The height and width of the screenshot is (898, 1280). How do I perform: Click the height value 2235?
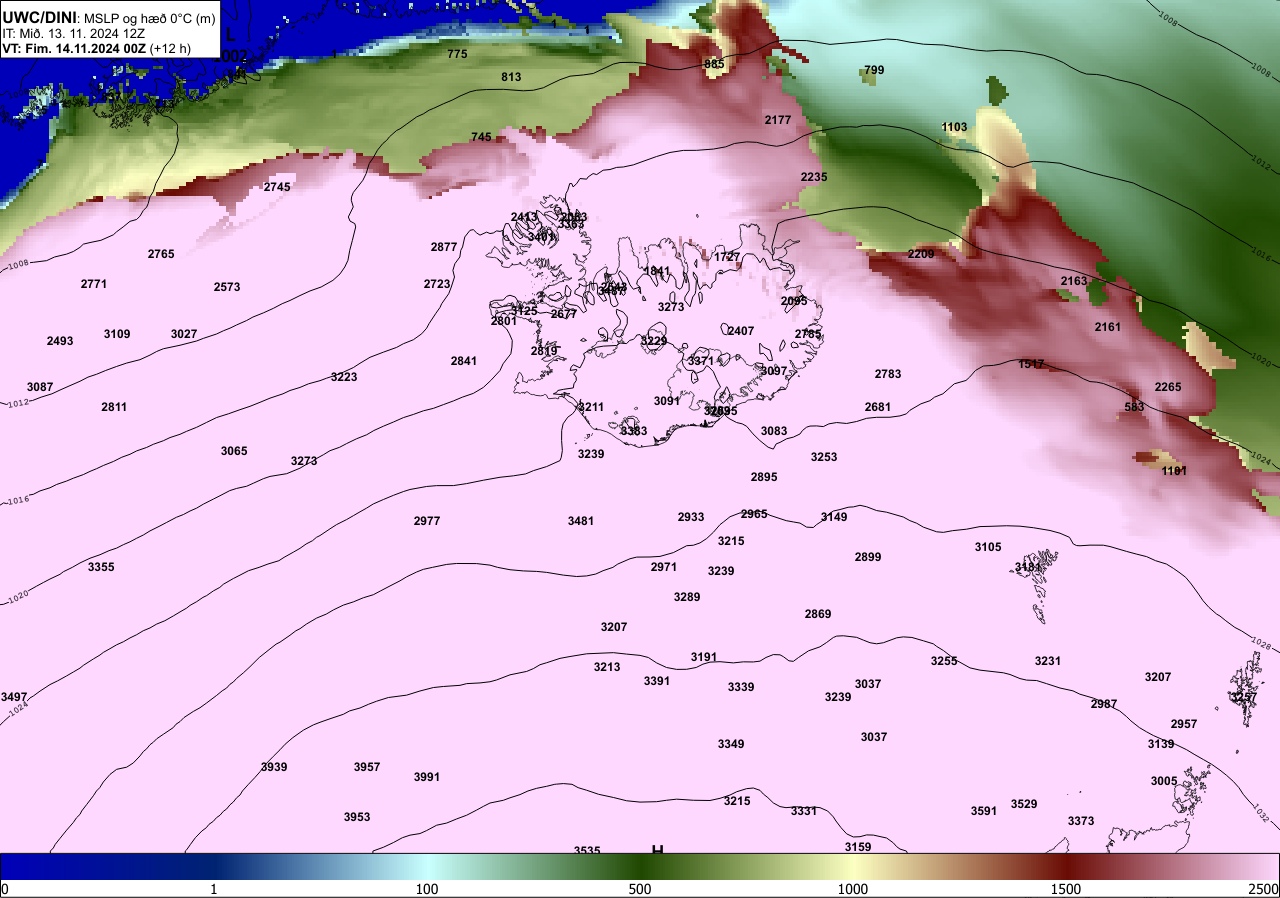pyautogui.click(x=814, y=177)
